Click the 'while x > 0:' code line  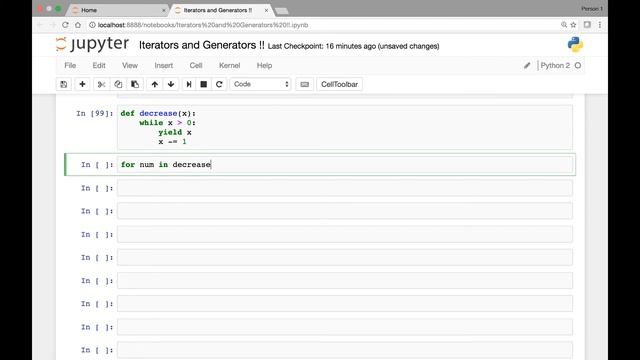(167, 123)
